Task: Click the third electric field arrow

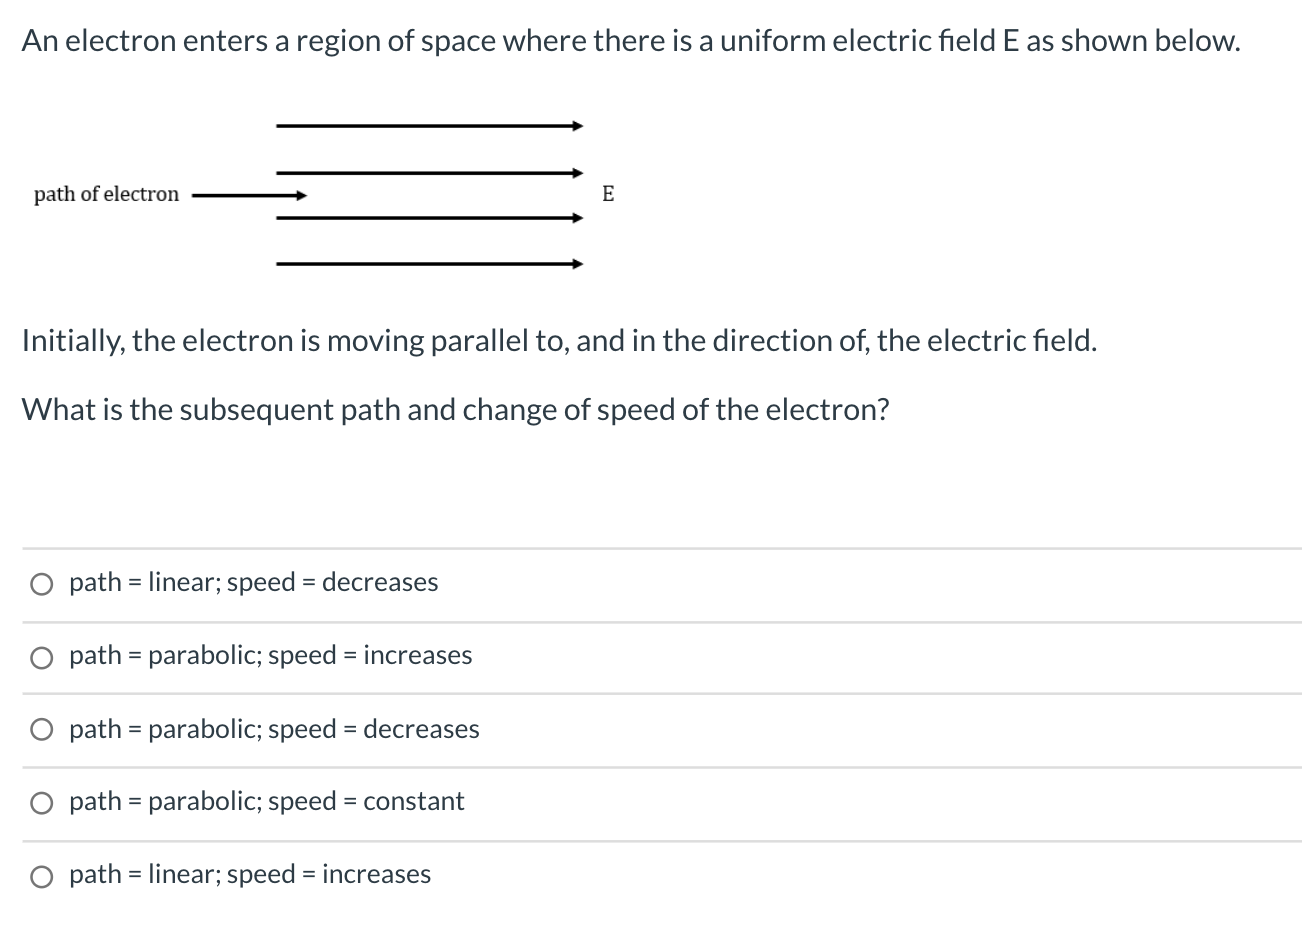Action: pyautogui.click(x=430, y=217)
